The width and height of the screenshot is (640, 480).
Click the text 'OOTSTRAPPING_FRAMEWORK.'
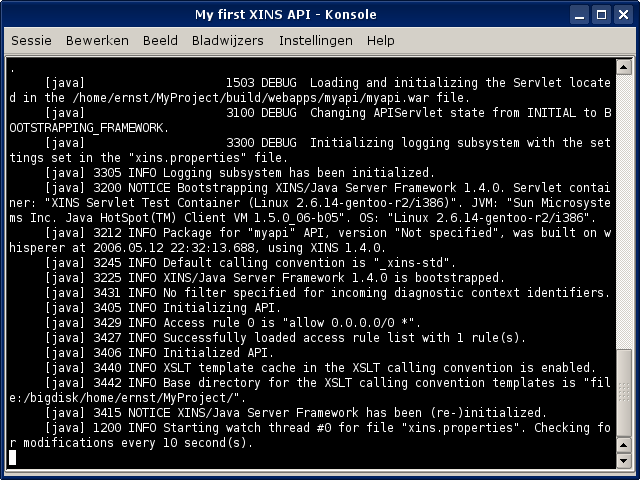coord(89,128)
